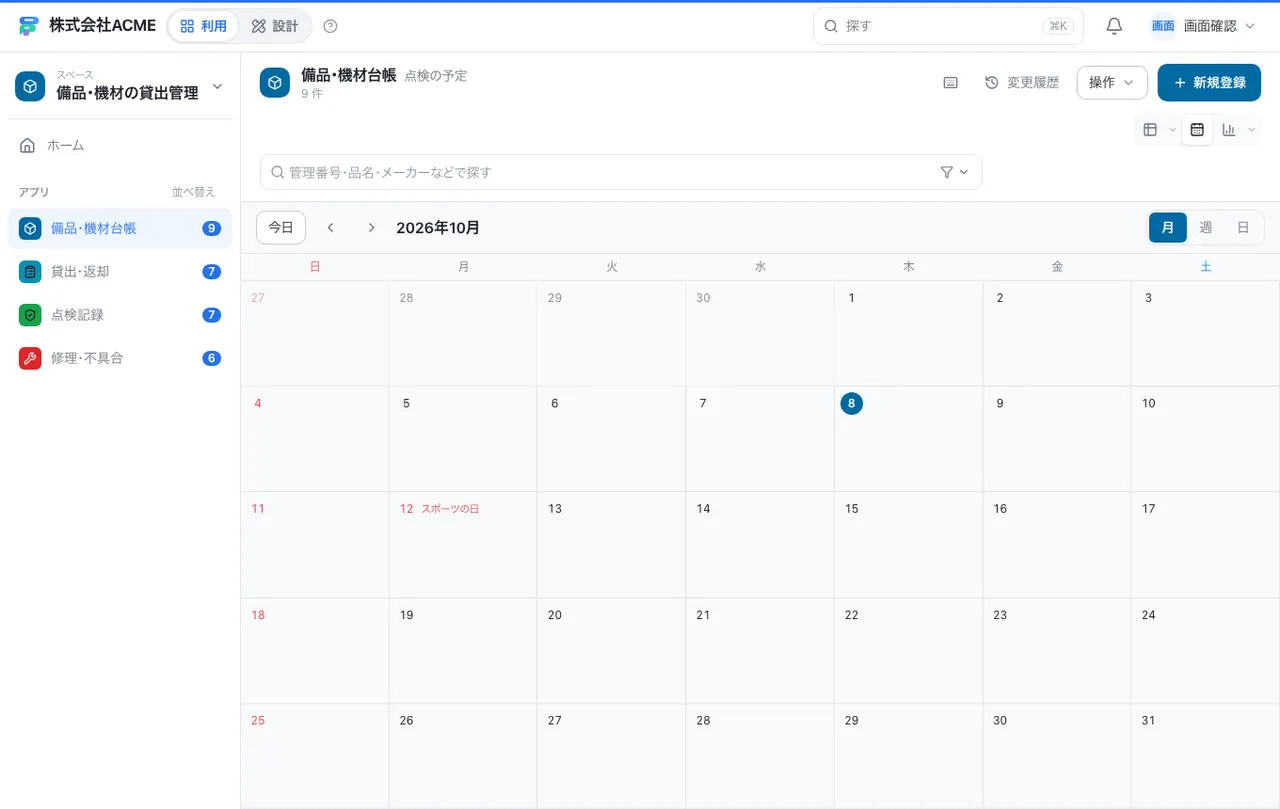This screenshot has height=809, width=1280.
Task: Open the 画面確認 user menu
Action: 1203,26
